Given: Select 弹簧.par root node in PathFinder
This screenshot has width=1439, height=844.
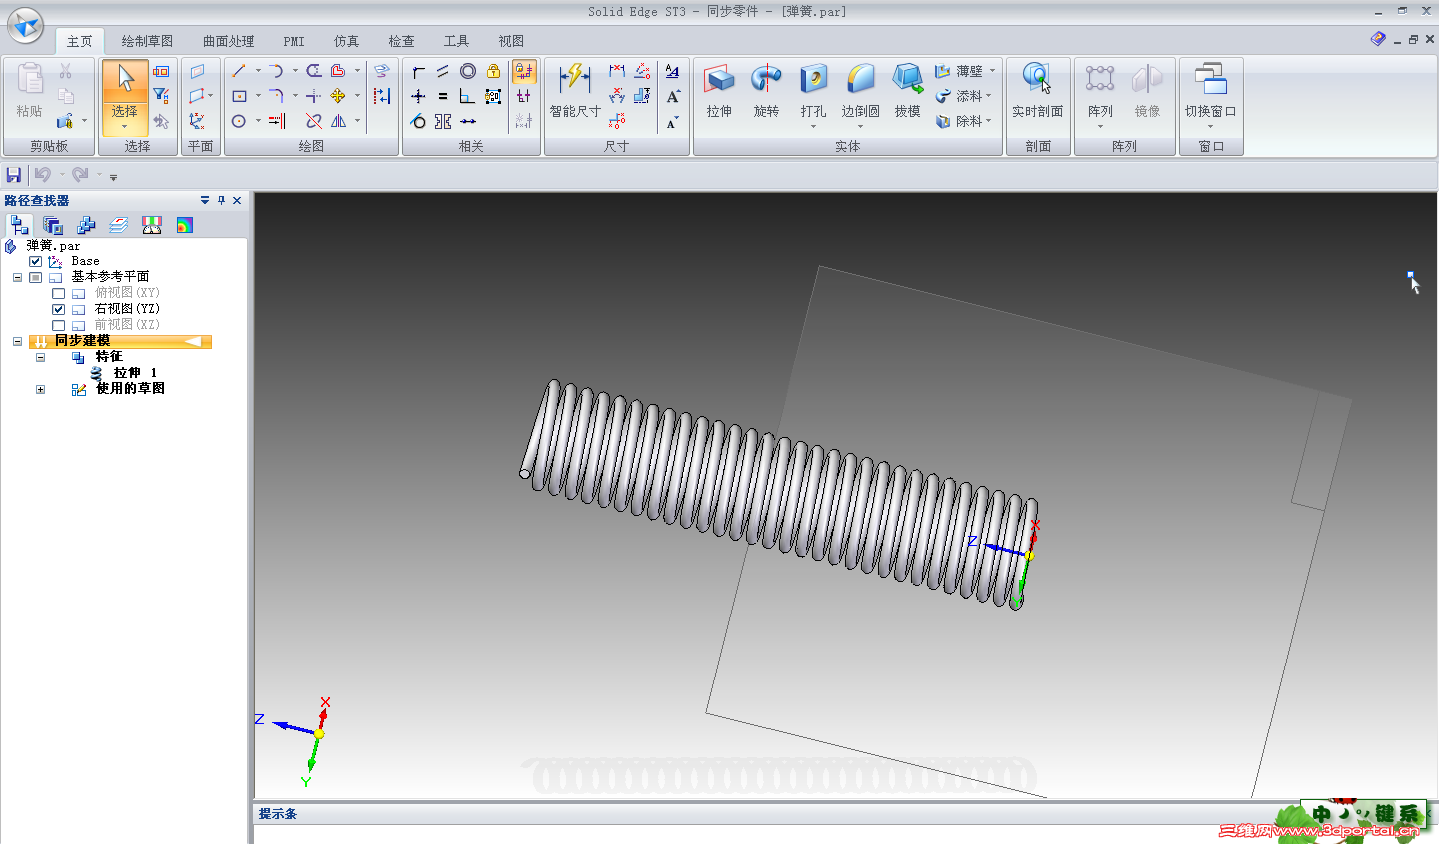Looking at the screenshot, I should 53,246.
